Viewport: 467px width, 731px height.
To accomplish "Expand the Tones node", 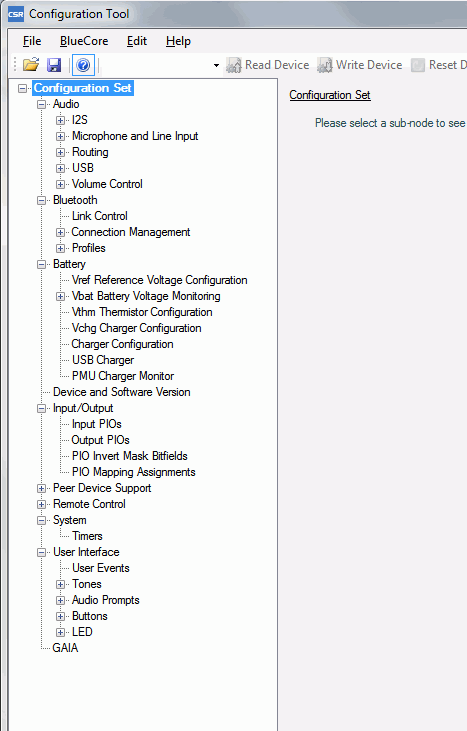I will (x=61, y=585).
